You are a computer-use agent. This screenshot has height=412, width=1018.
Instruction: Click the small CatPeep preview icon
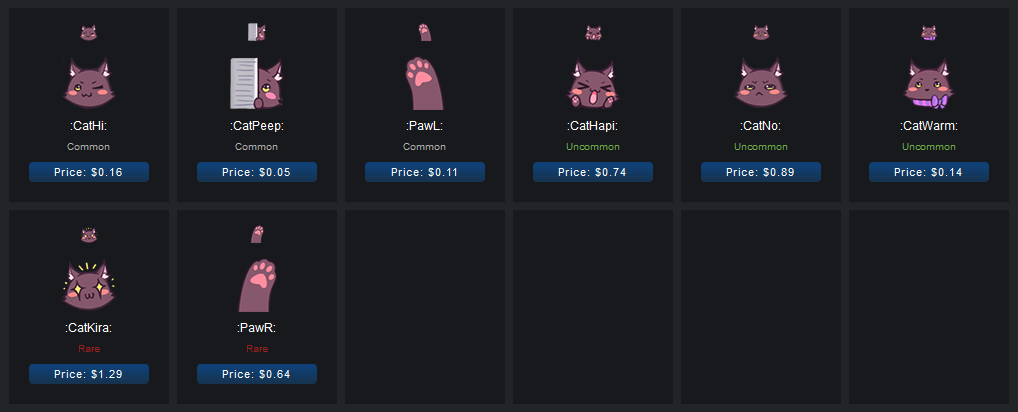click(256, 32)
